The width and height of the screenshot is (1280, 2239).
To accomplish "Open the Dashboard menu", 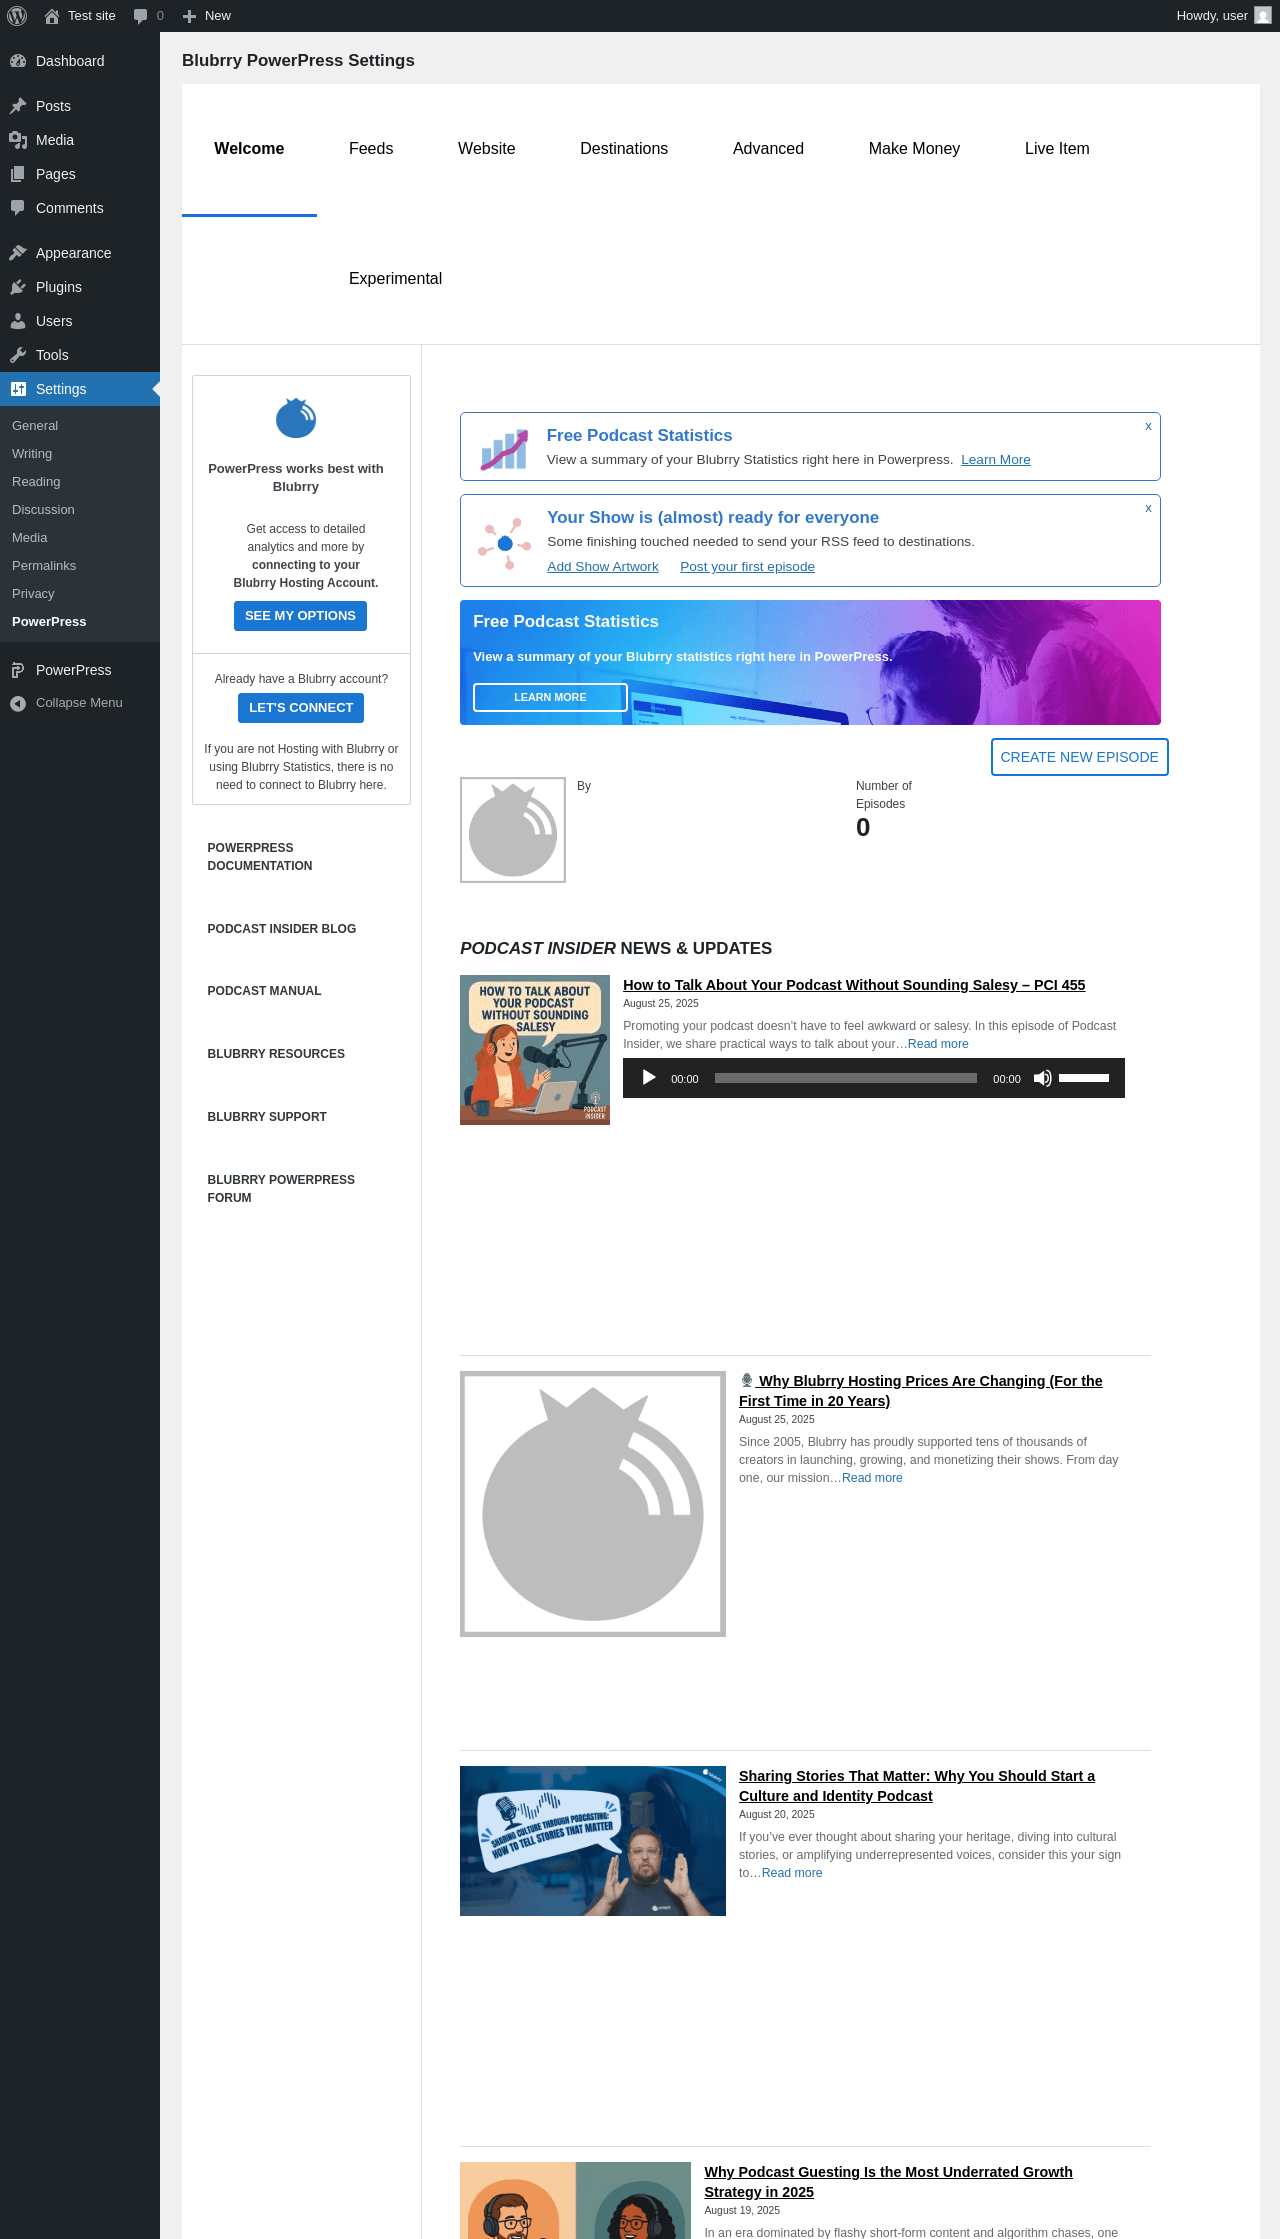I will click(x=80, y=61).
